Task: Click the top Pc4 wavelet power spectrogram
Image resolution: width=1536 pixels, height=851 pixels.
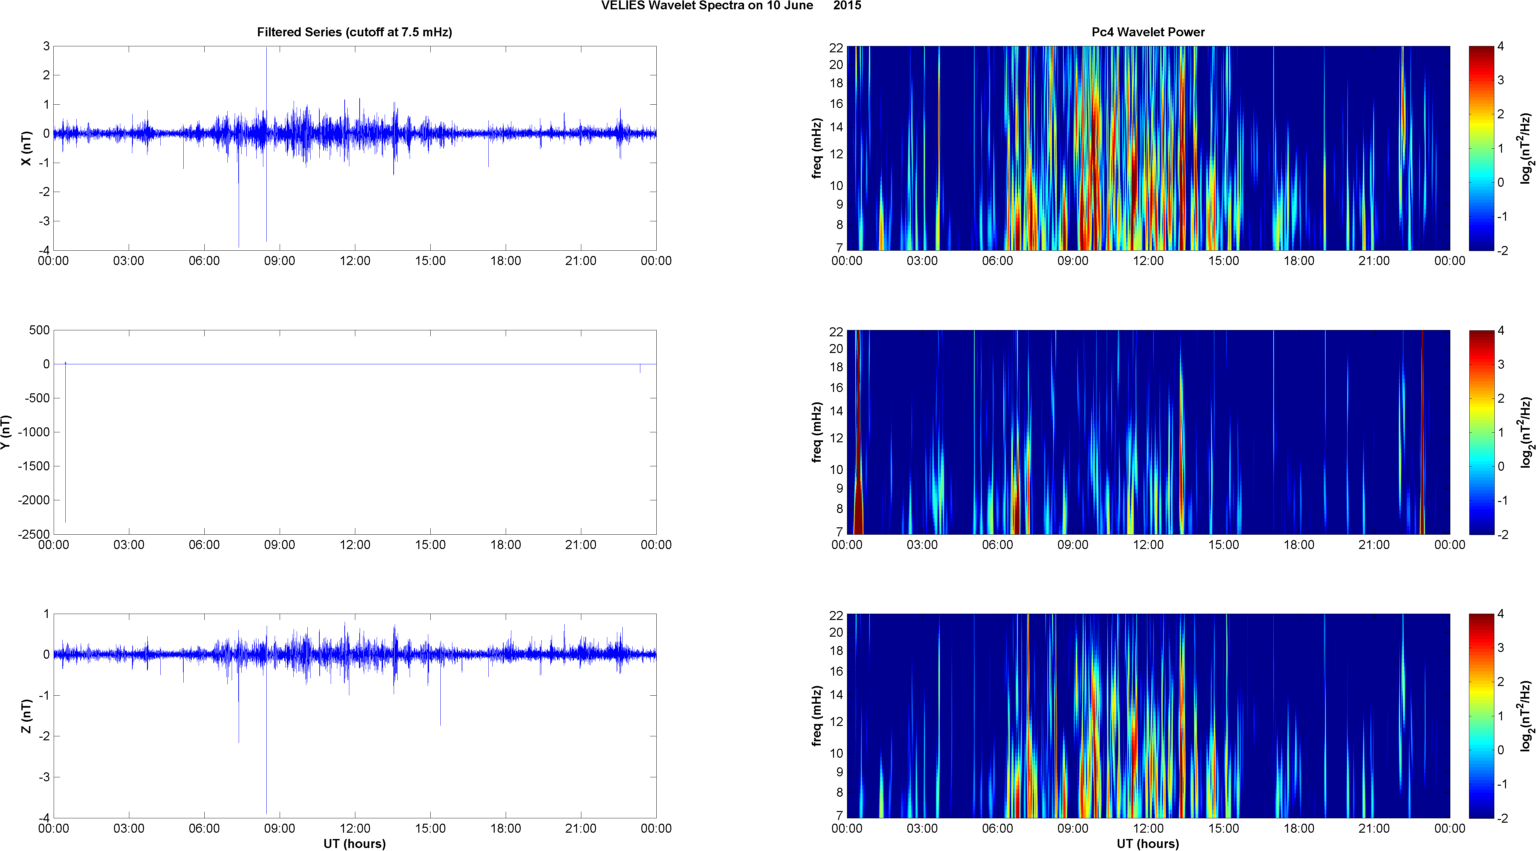Action: click(1148, 148)
